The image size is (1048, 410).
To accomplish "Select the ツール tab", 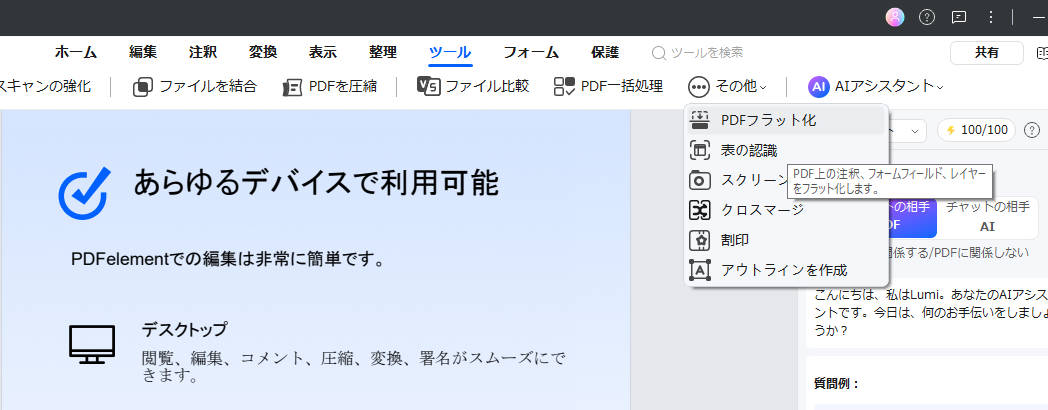I will point(450,52).
